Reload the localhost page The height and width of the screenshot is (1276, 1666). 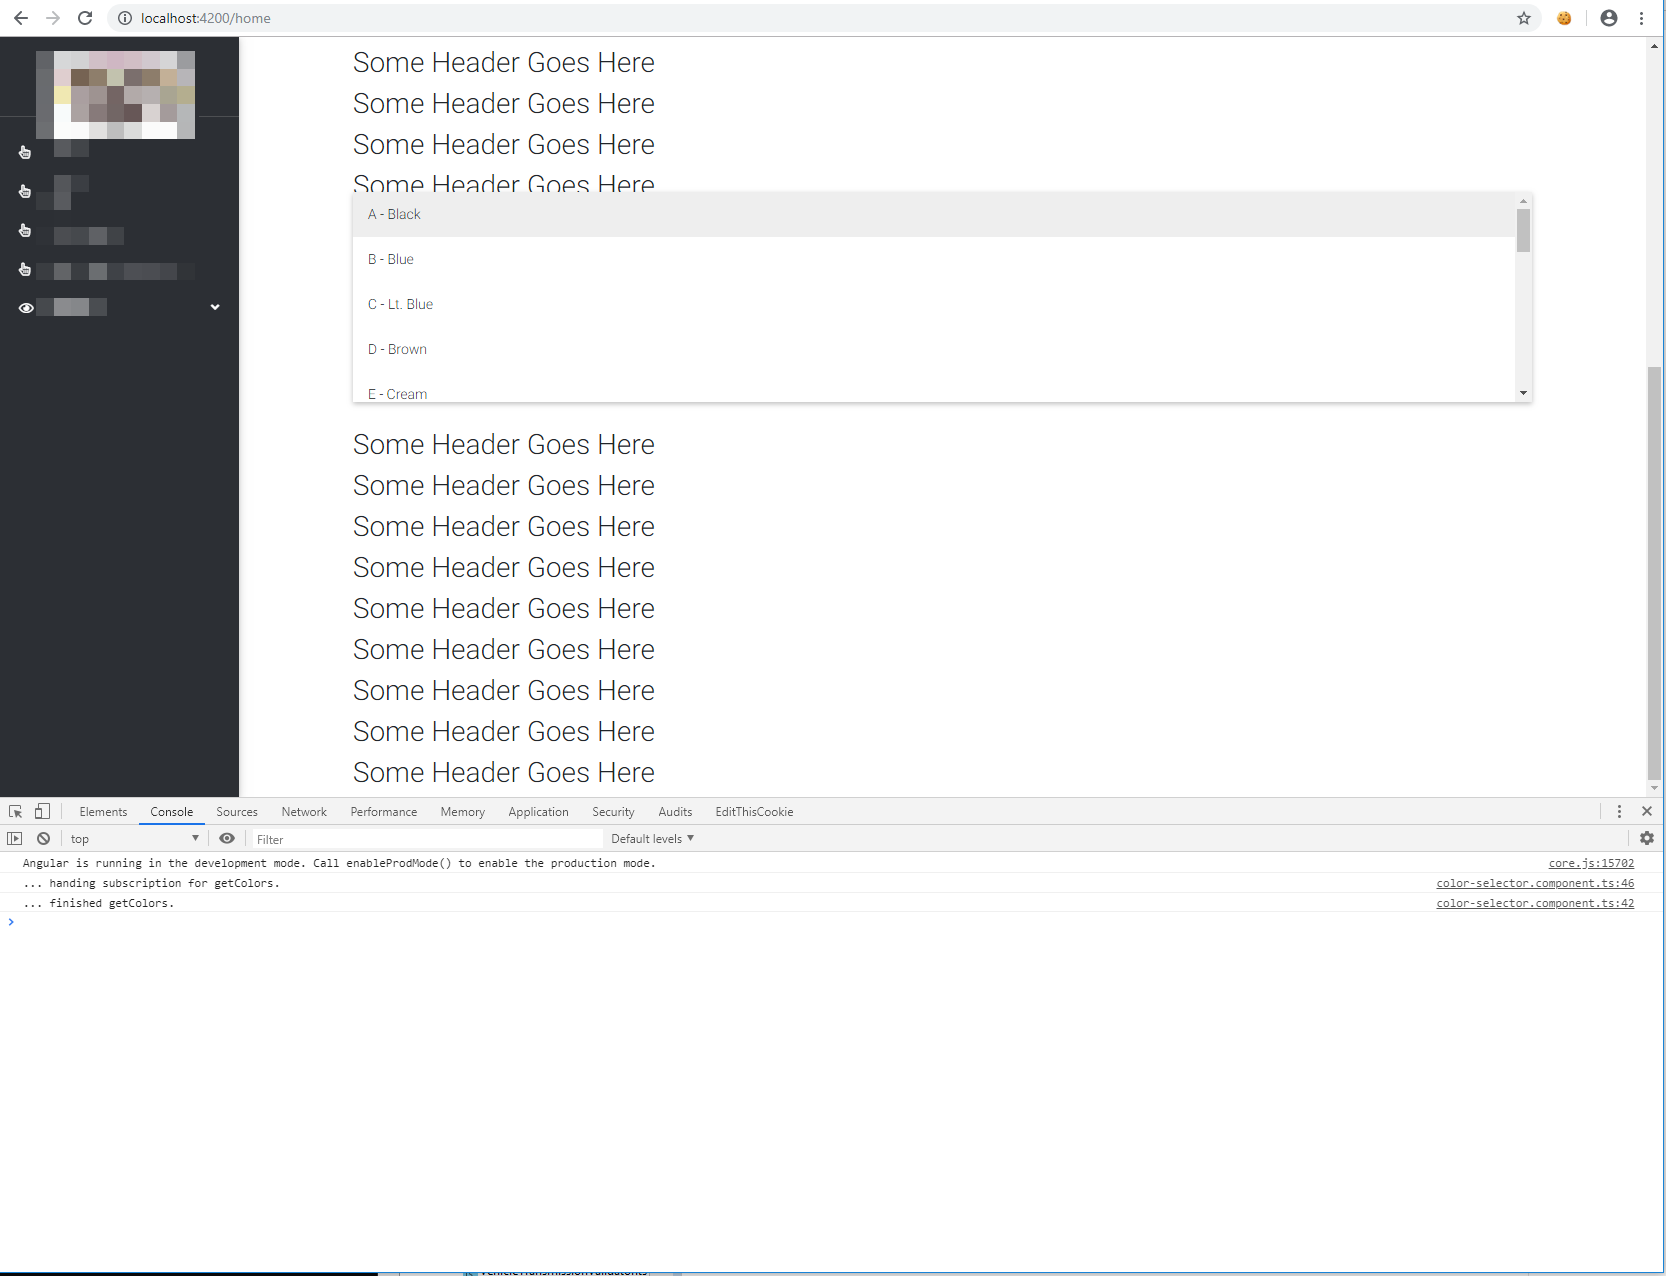coord(85,18)
